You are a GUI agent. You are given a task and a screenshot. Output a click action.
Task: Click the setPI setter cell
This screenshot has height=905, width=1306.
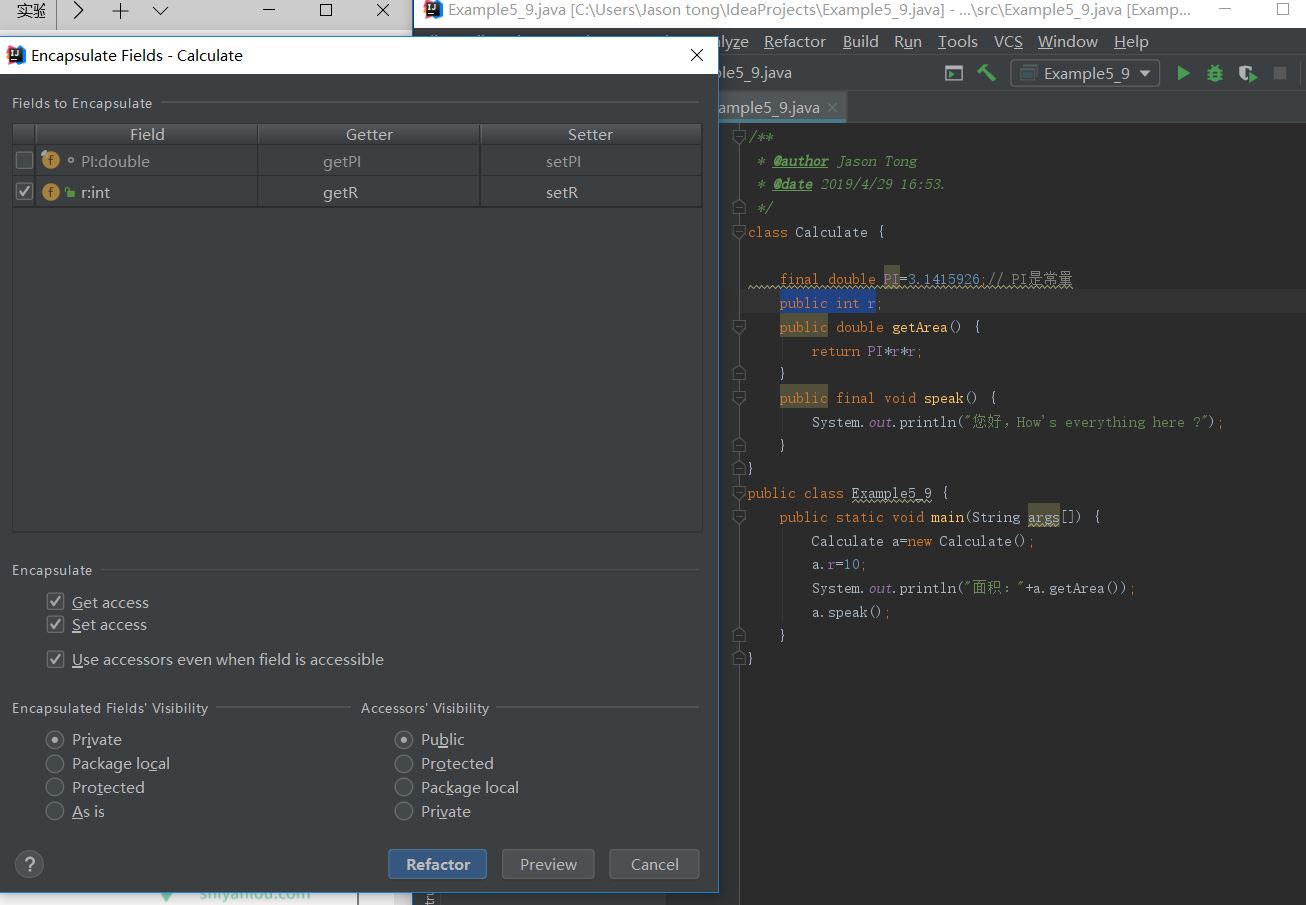point(590,161)
